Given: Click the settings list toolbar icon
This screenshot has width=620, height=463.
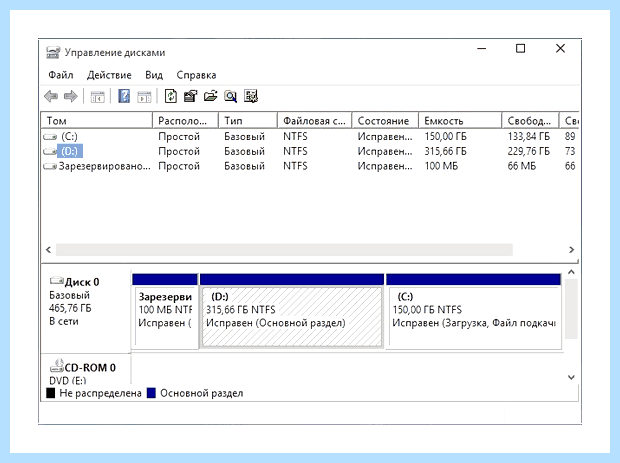Looking at the screenshot, I should (x=251, y=96).
